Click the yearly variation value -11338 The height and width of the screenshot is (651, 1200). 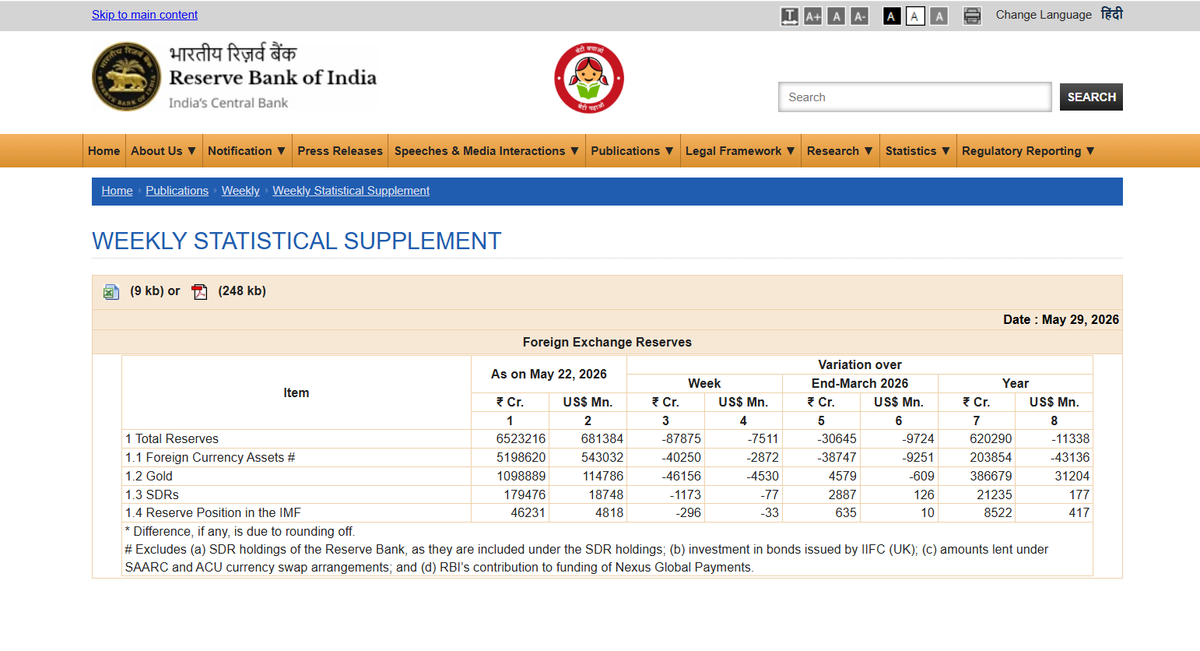(1069, 439)
